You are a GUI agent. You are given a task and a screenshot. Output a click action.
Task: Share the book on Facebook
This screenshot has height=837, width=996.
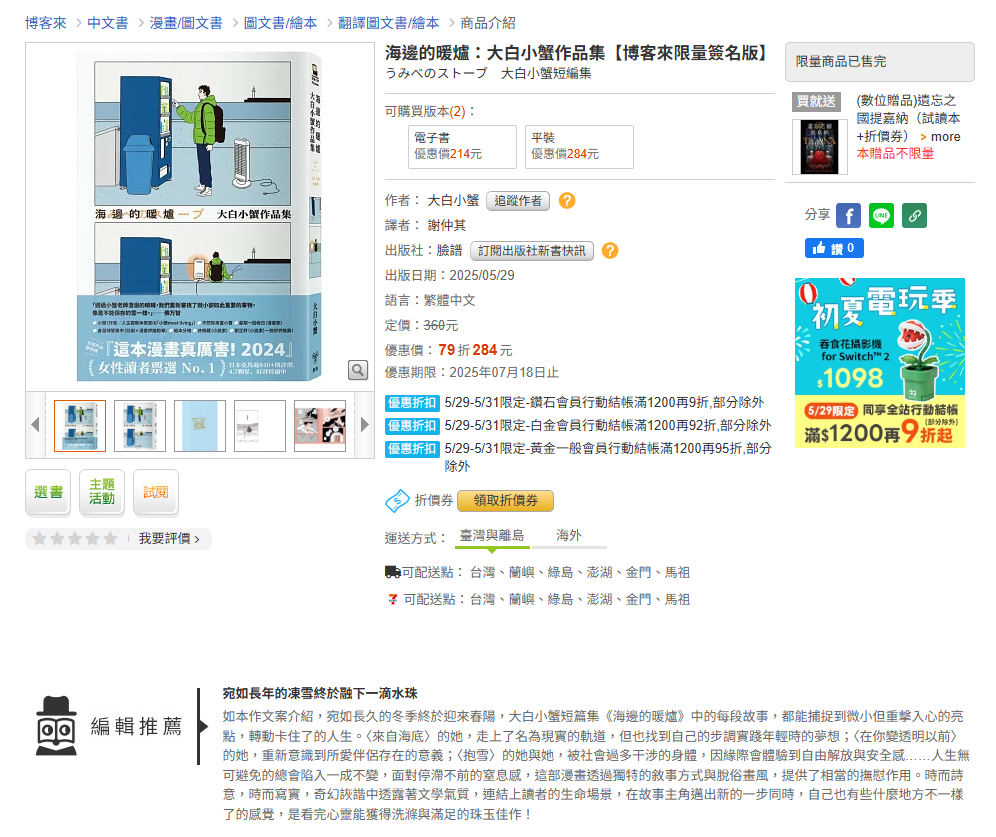coord(848,215)
